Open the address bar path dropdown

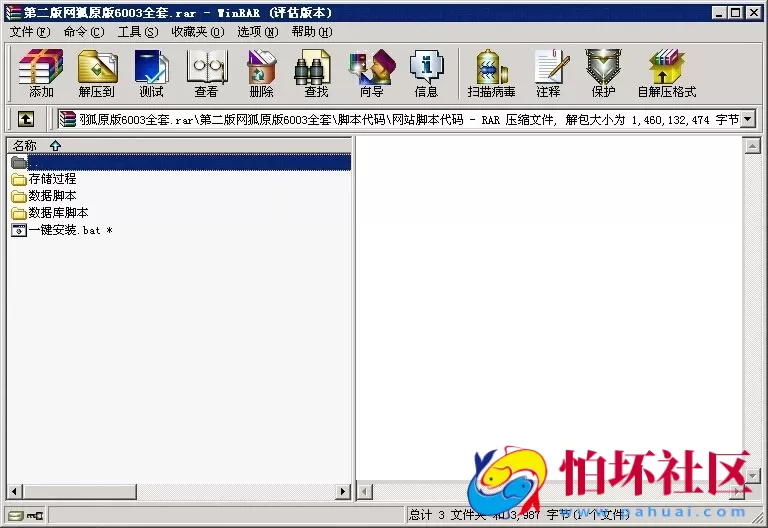(747, 119)
